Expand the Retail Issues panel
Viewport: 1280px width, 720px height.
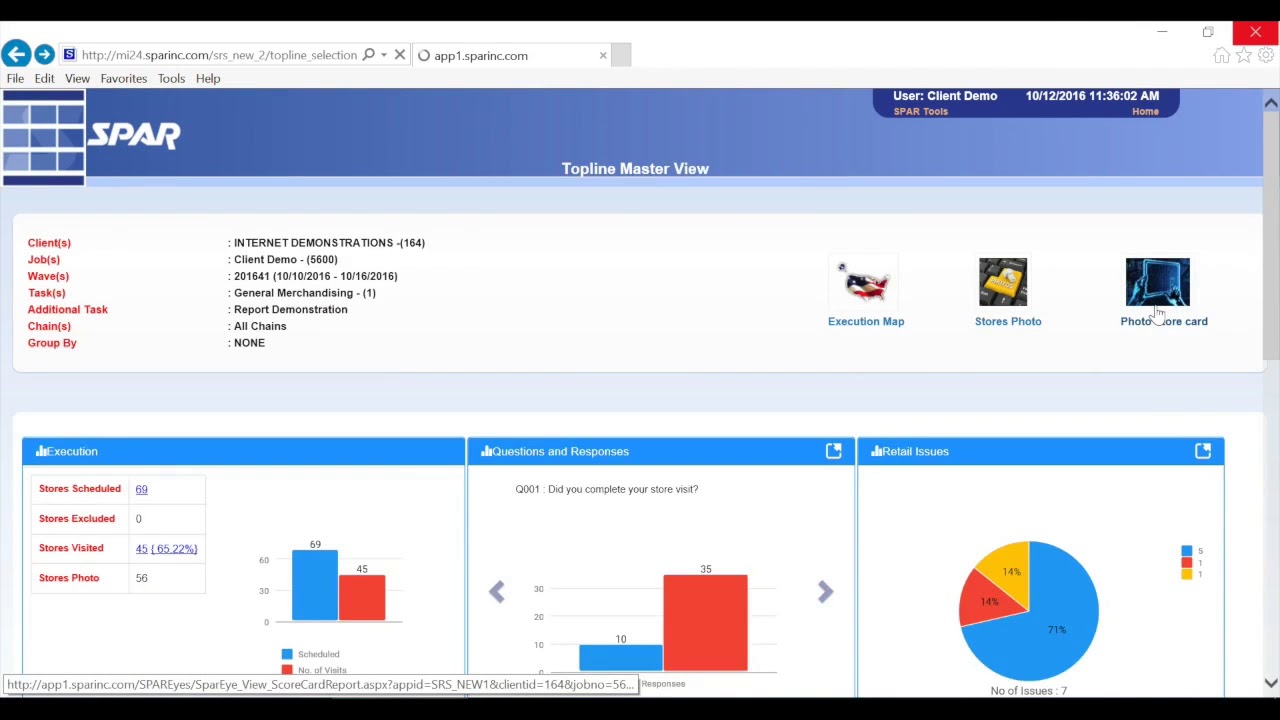coord(1203,452)
